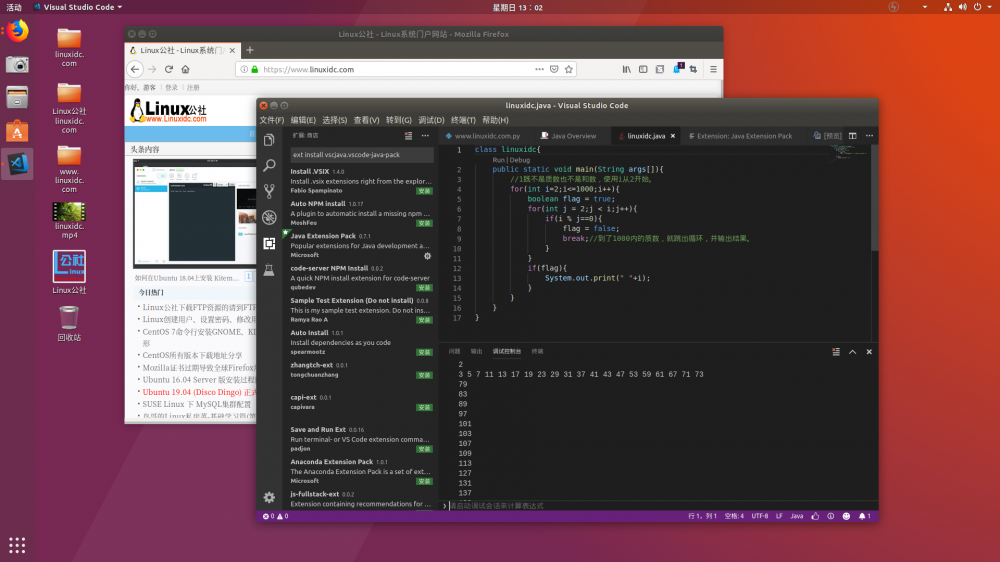Select the 终端 panel tab
The image size is (1000, 562).
point(537,352)
